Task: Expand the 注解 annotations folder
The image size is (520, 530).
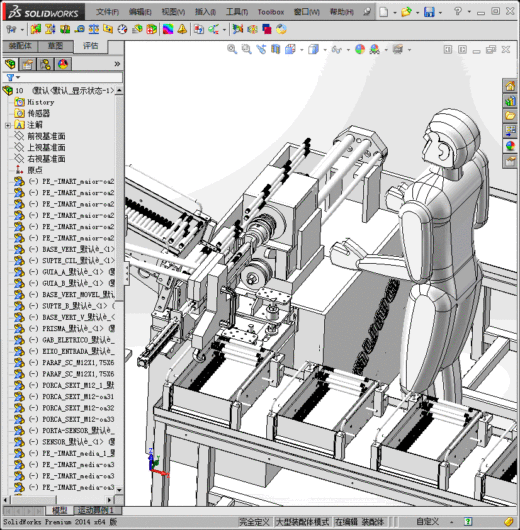Action: click(8, 125)
